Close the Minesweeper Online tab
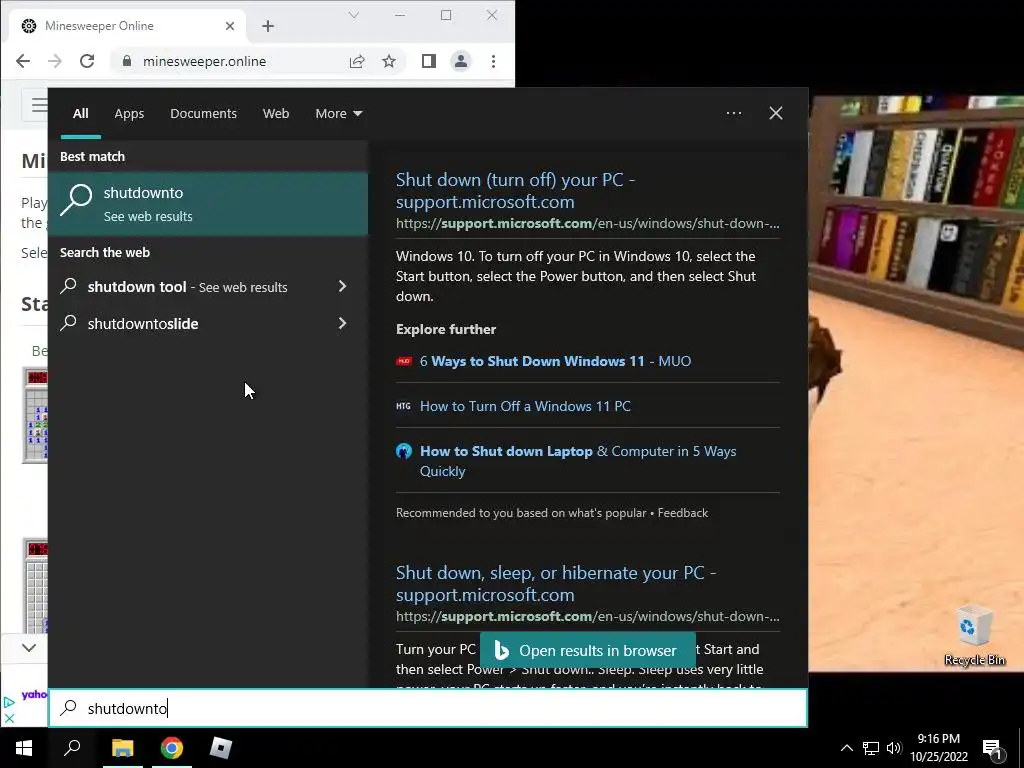 click(230, 26)
